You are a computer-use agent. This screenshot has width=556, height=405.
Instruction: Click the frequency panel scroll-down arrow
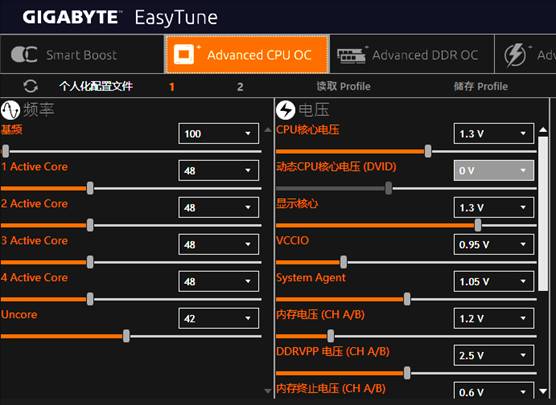[x=268, y=391]
